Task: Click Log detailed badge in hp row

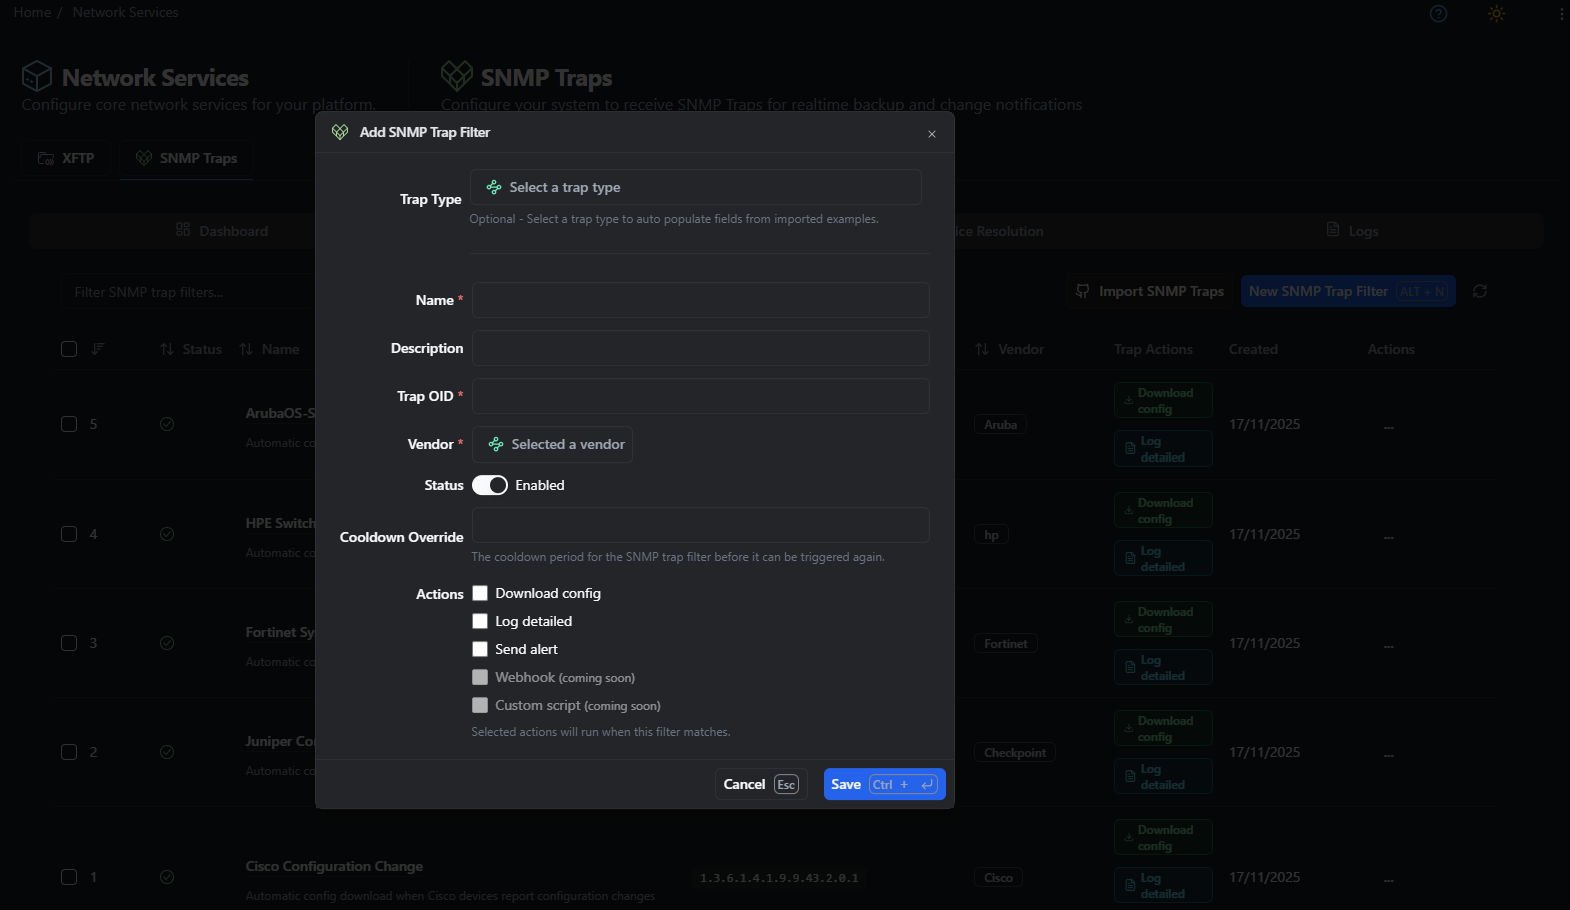Action: (1163, 558)
